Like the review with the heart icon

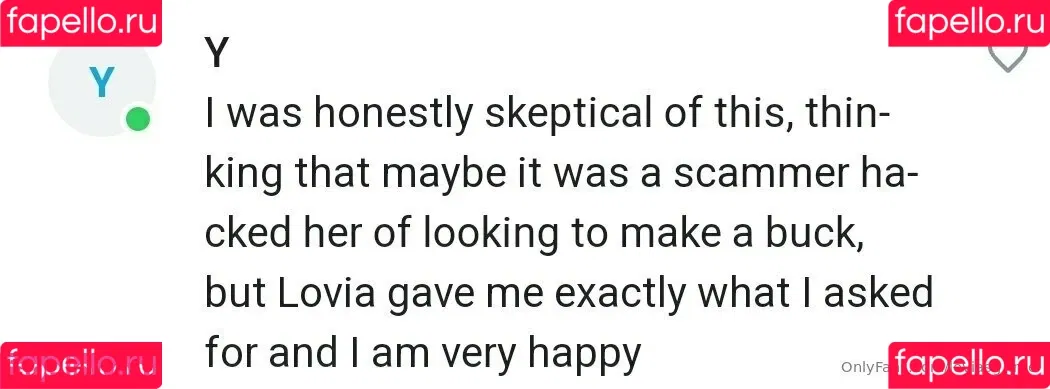click(x=1008, y=59)
